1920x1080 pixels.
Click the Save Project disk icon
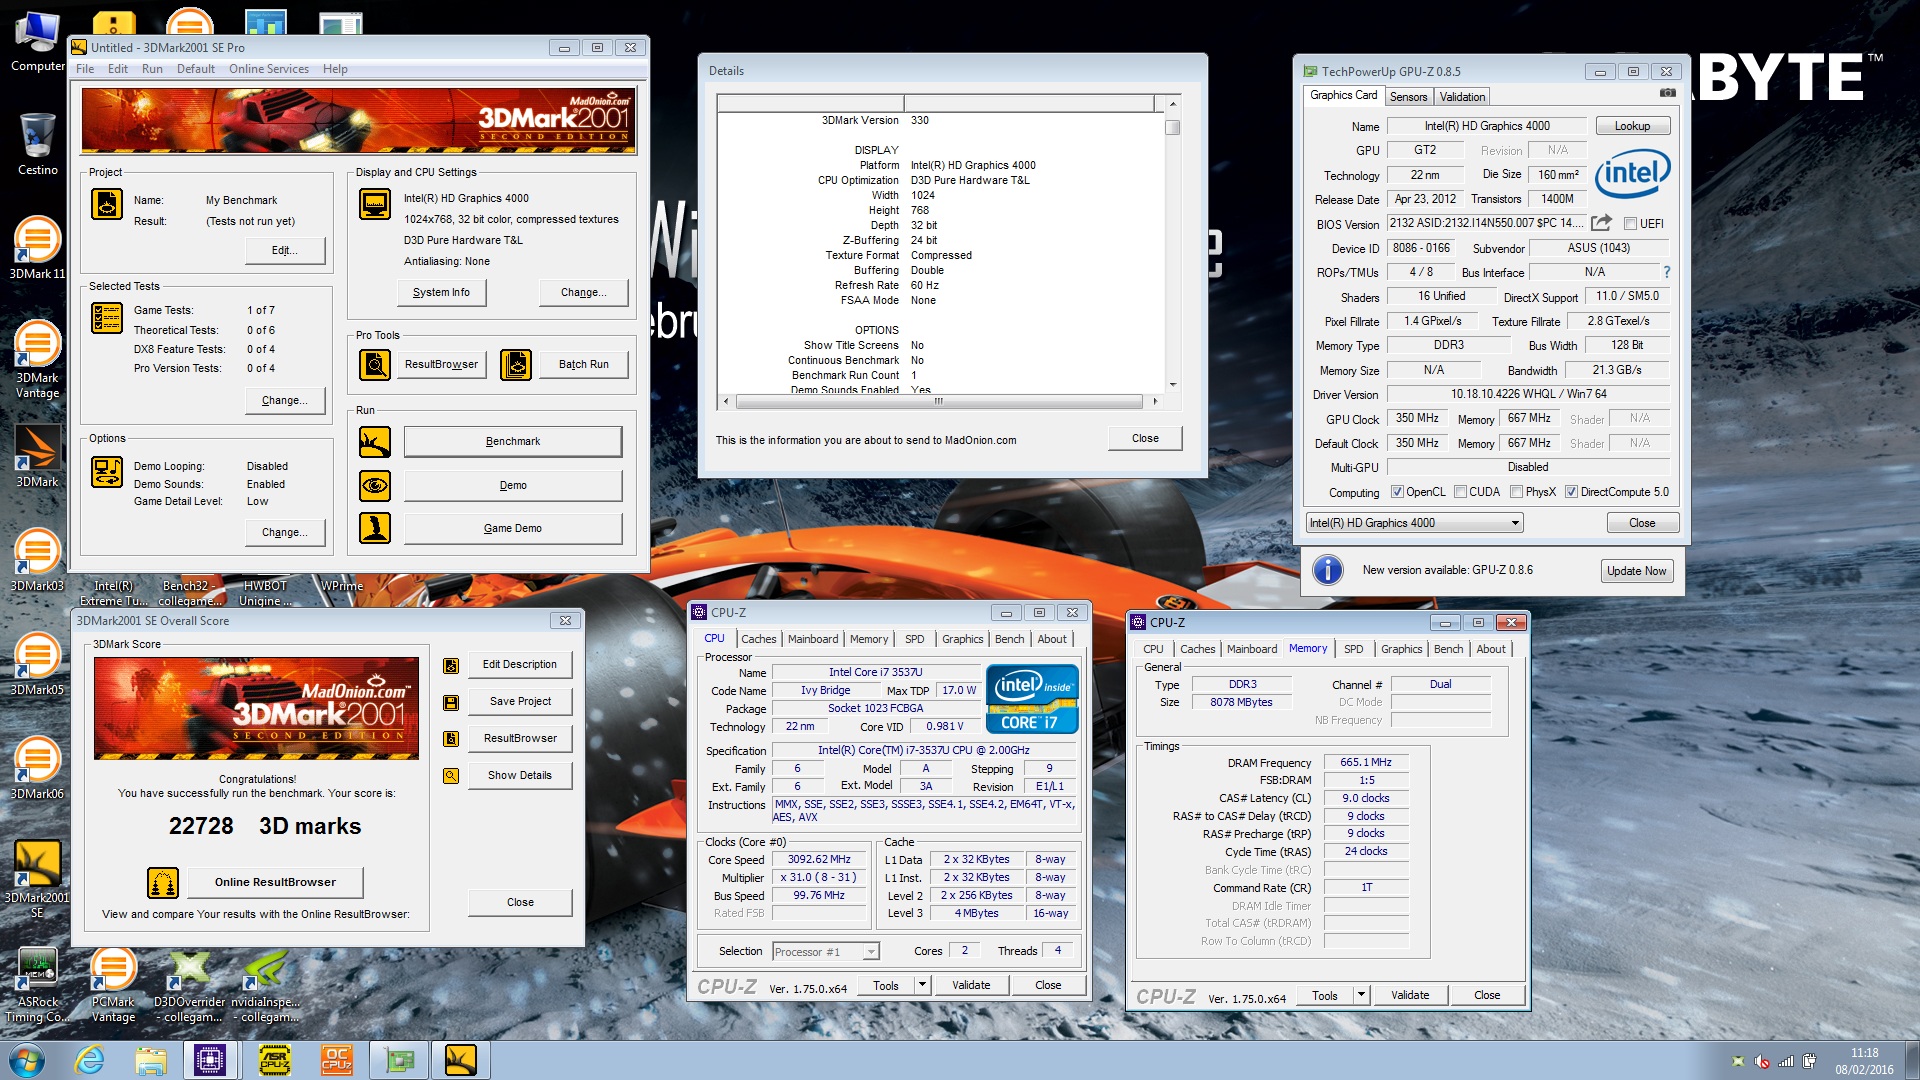click(x=451, y=703)
